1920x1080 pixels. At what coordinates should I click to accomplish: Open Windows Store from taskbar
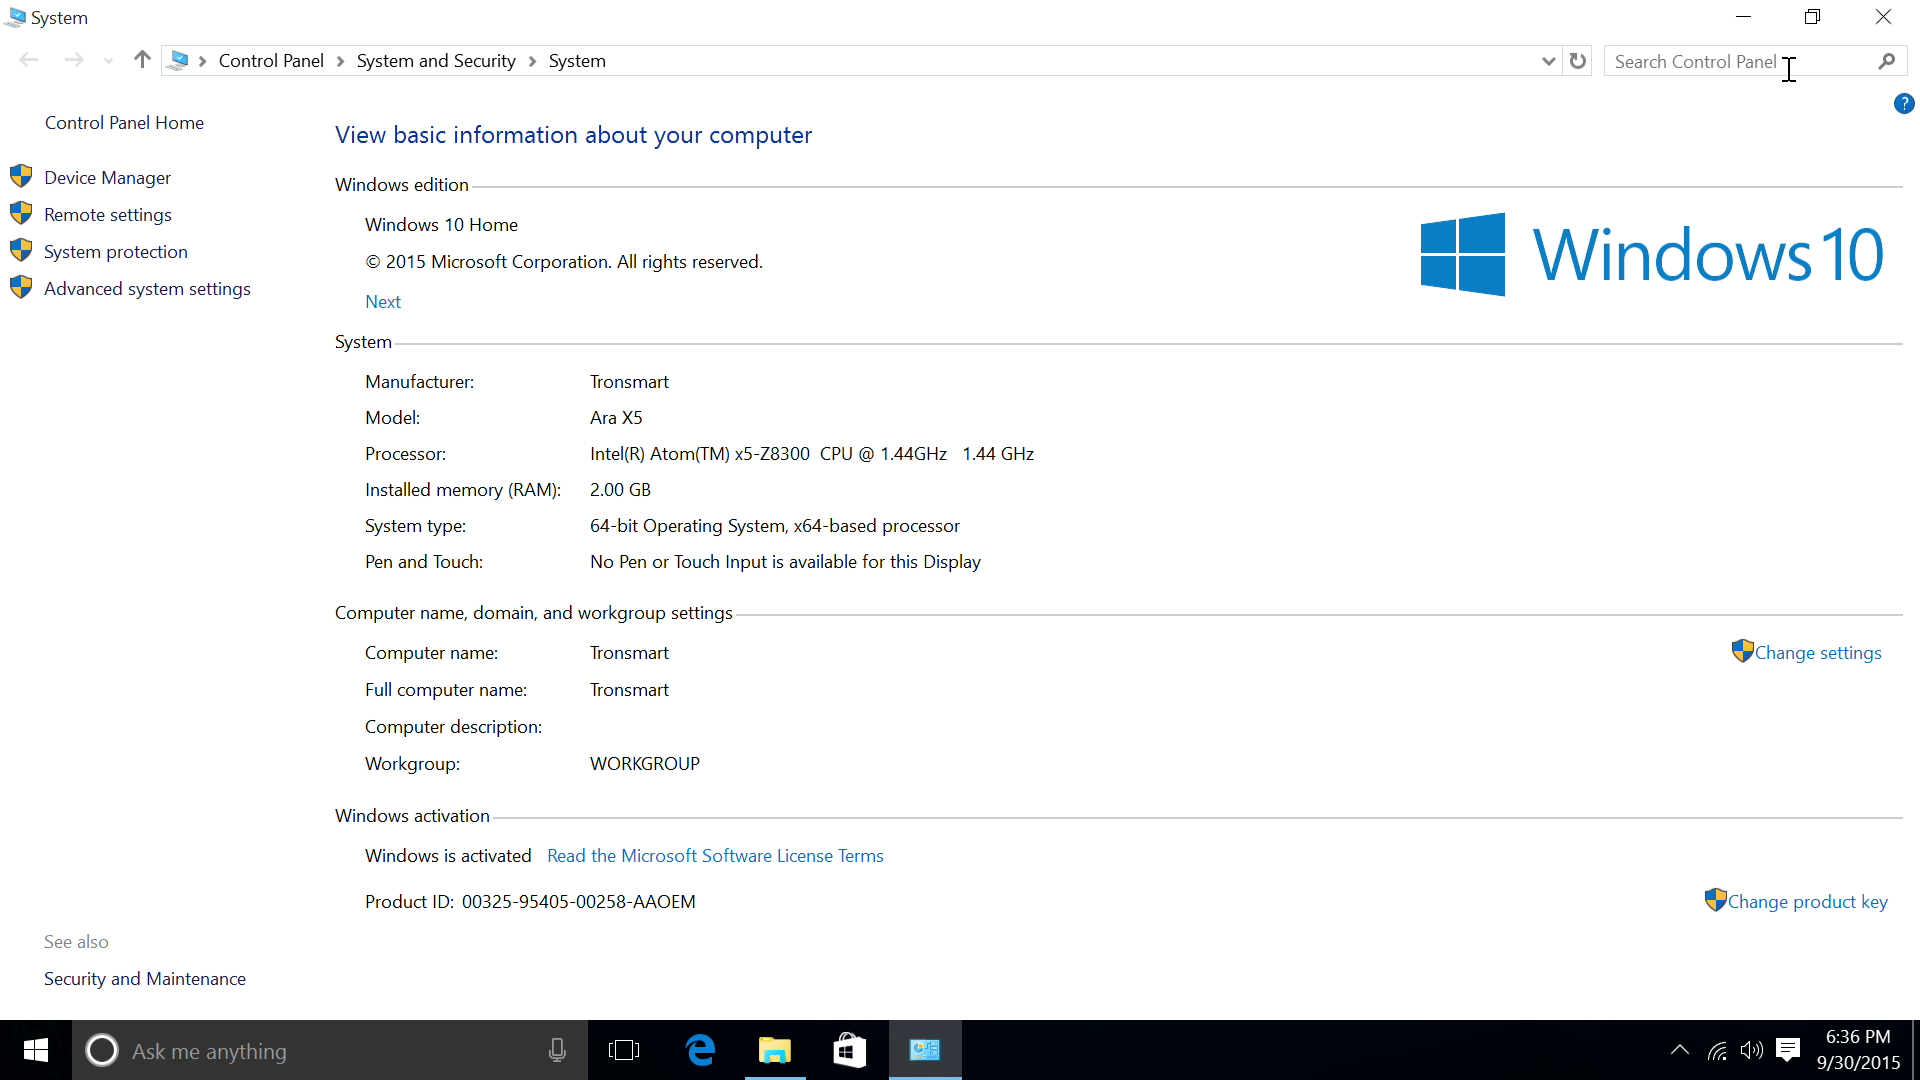849,1050
